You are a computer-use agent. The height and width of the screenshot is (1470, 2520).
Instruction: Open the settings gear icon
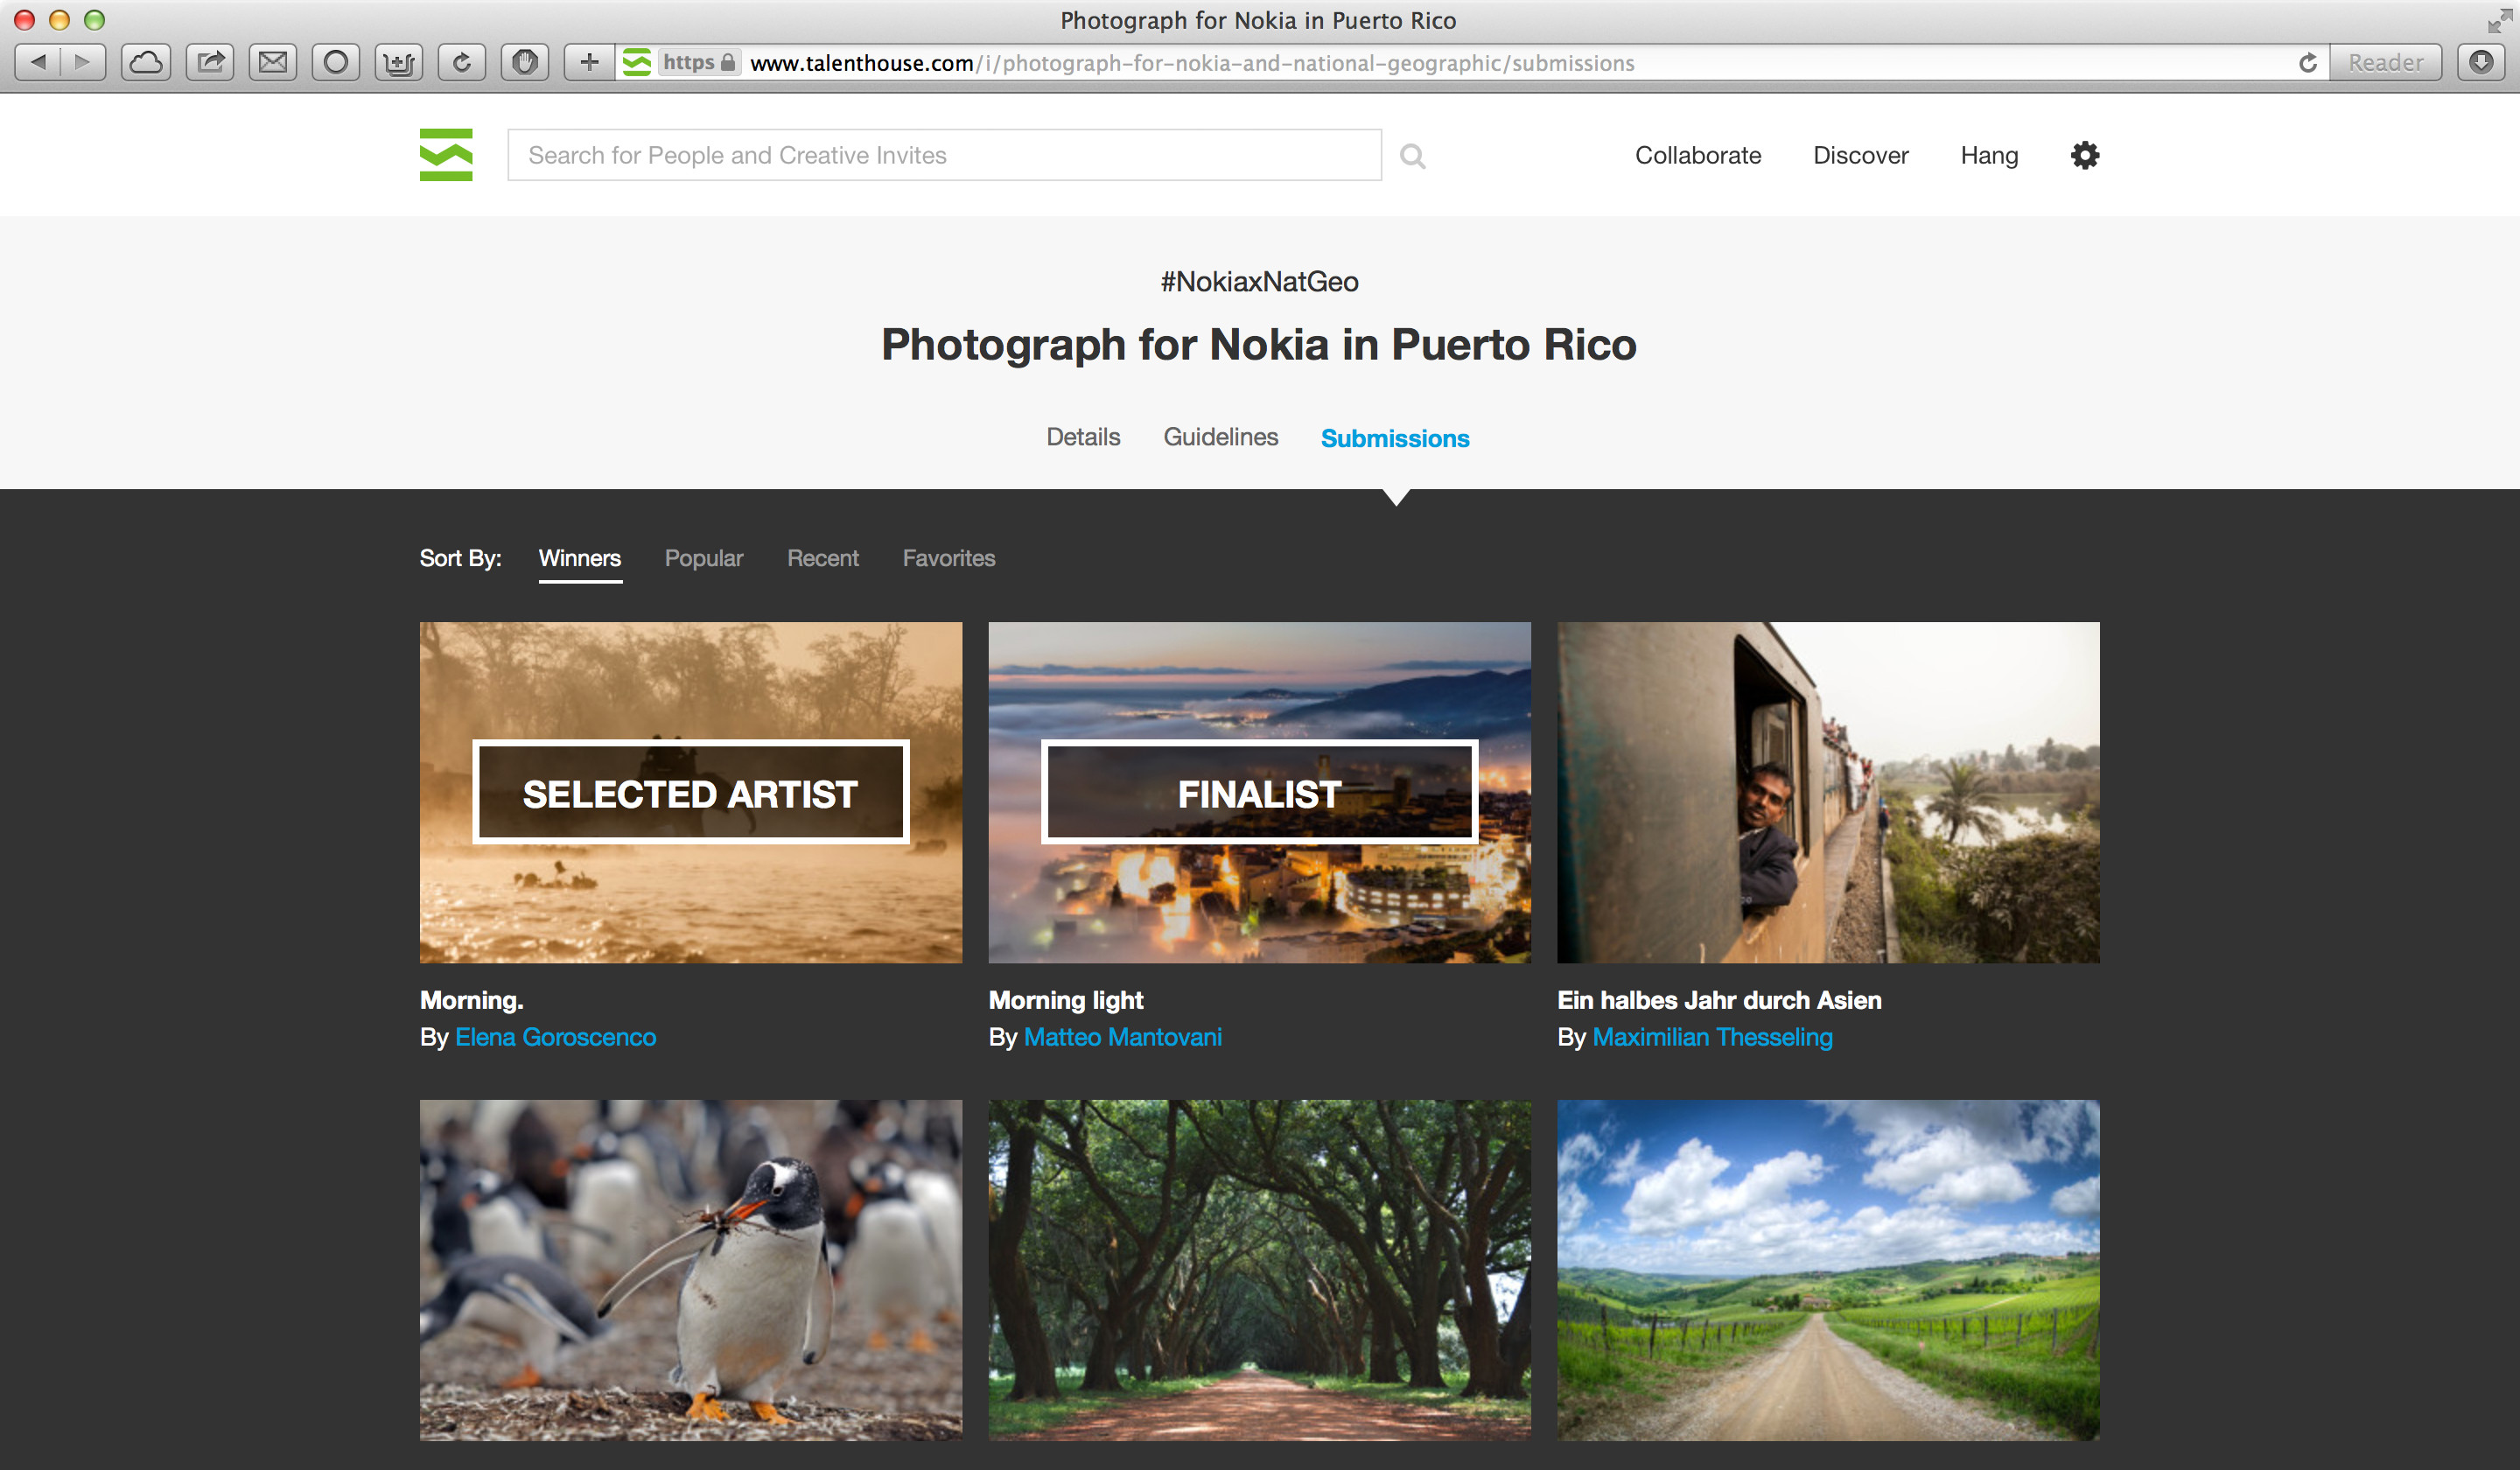(2085, 155)
